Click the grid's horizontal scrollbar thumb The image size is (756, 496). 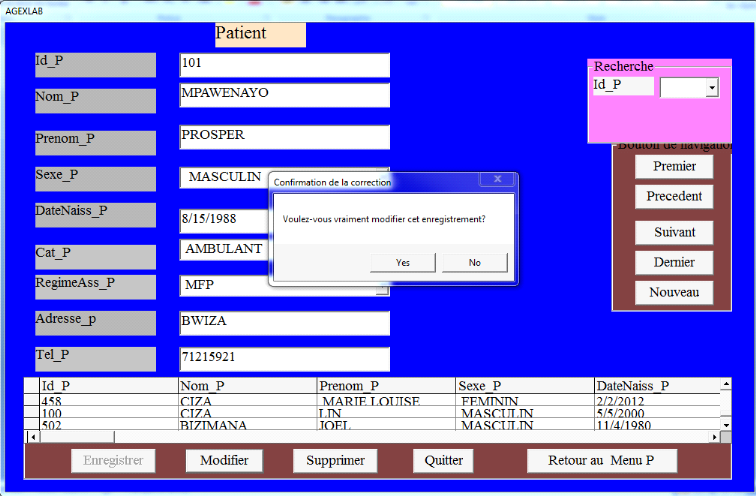[77, 437]
